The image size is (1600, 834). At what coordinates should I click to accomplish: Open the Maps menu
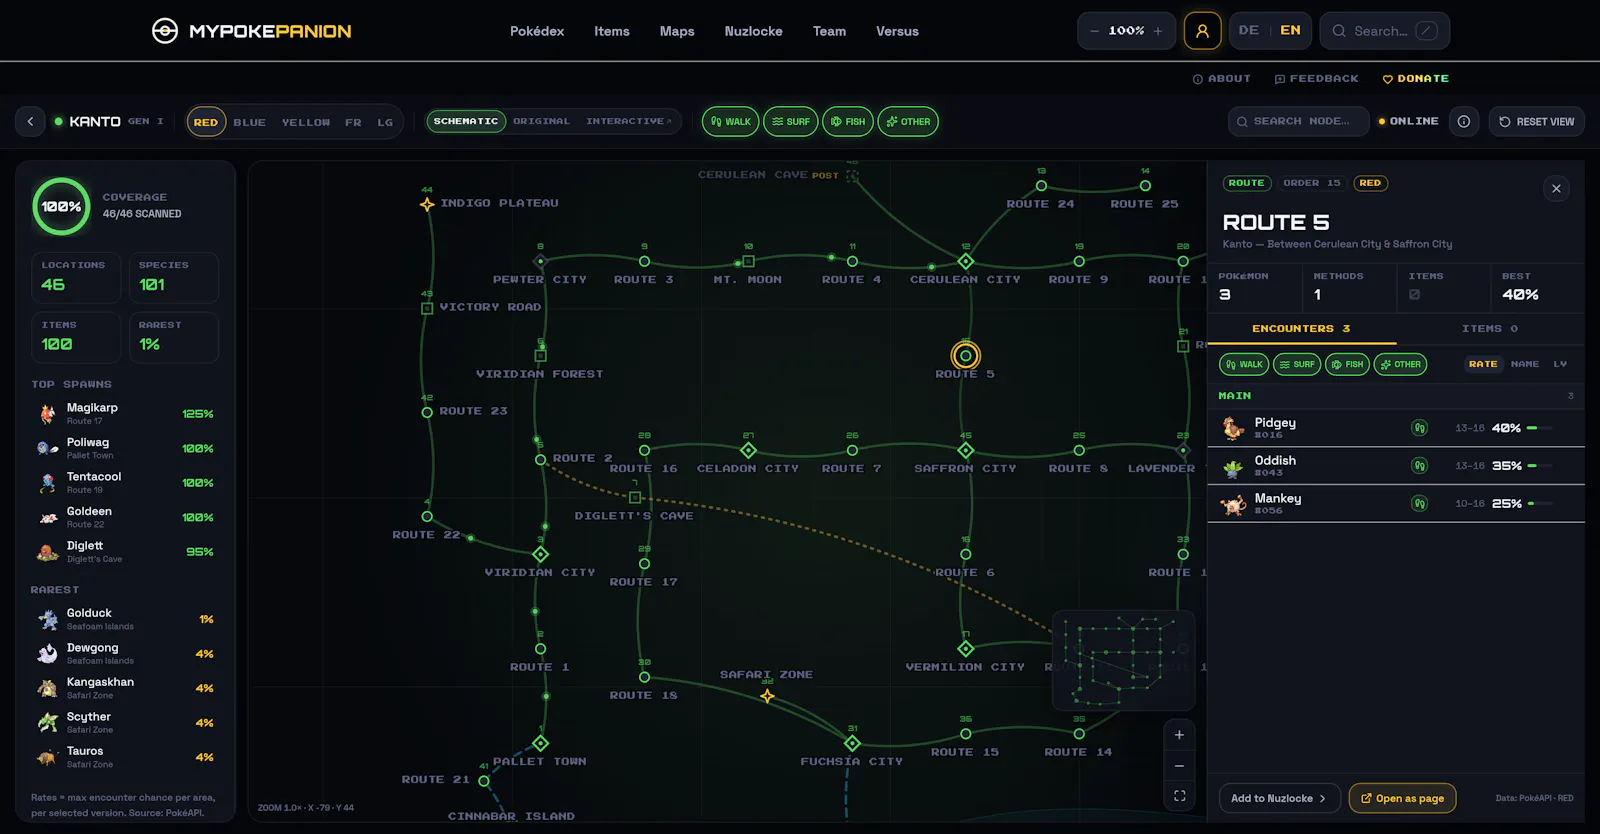point(677,31)
